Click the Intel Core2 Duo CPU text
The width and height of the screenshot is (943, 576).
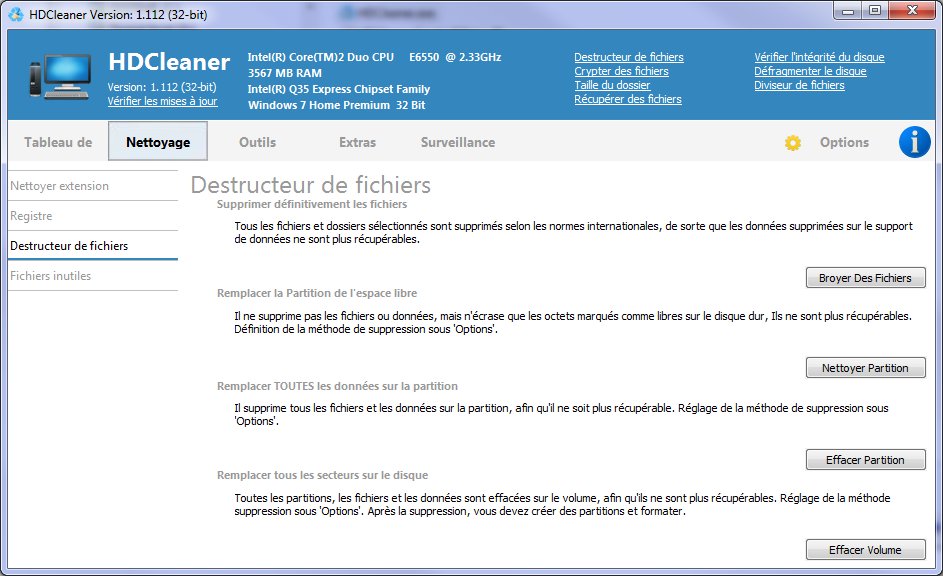click(374, 57)
